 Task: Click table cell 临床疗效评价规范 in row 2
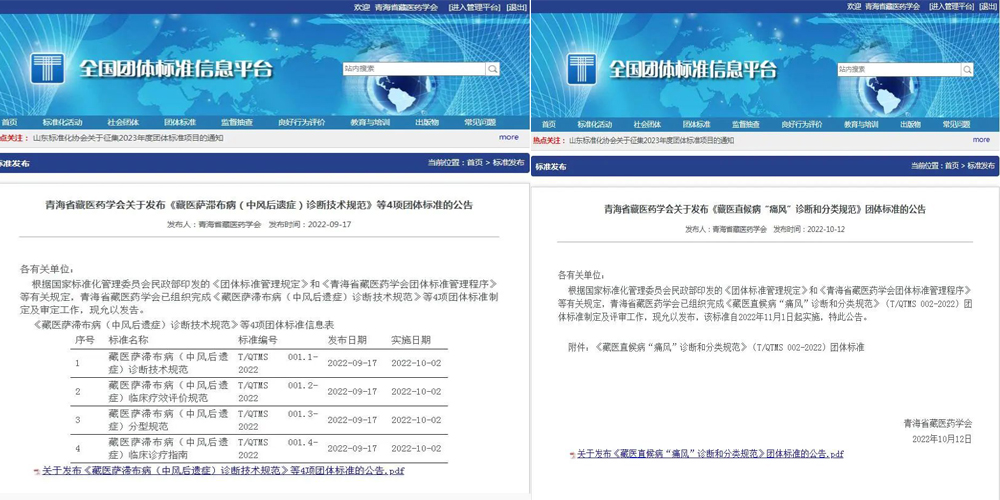[x=167, y=392]
